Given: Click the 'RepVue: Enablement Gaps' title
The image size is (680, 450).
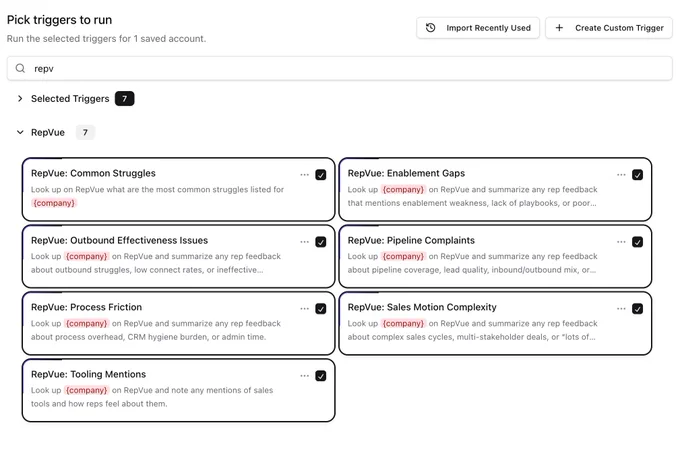Looking at the screenshot, I should tap(406, 173).
